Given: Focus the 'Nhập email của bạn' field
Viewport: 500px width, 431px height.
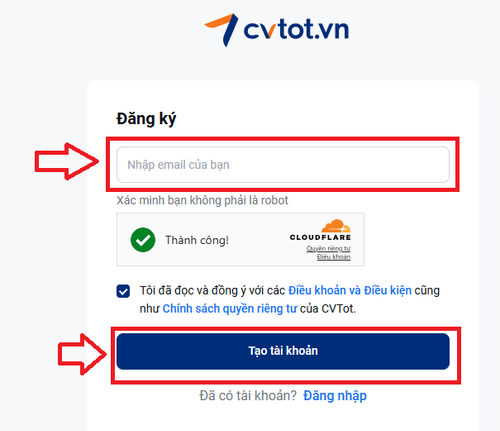Looking at the screenshot, I should (x=283, y=165).
